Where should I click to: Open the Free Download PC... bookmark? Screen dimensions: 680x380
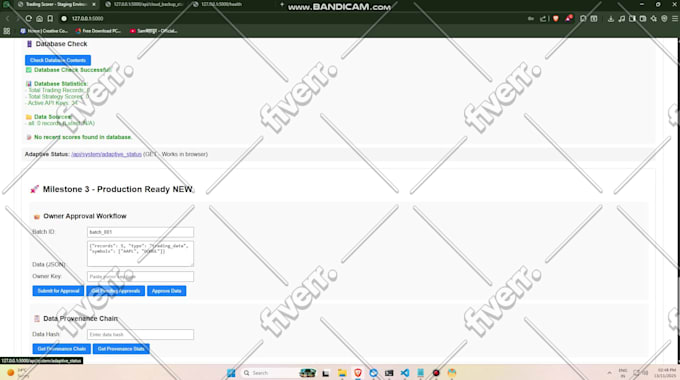tap(98, 31)
